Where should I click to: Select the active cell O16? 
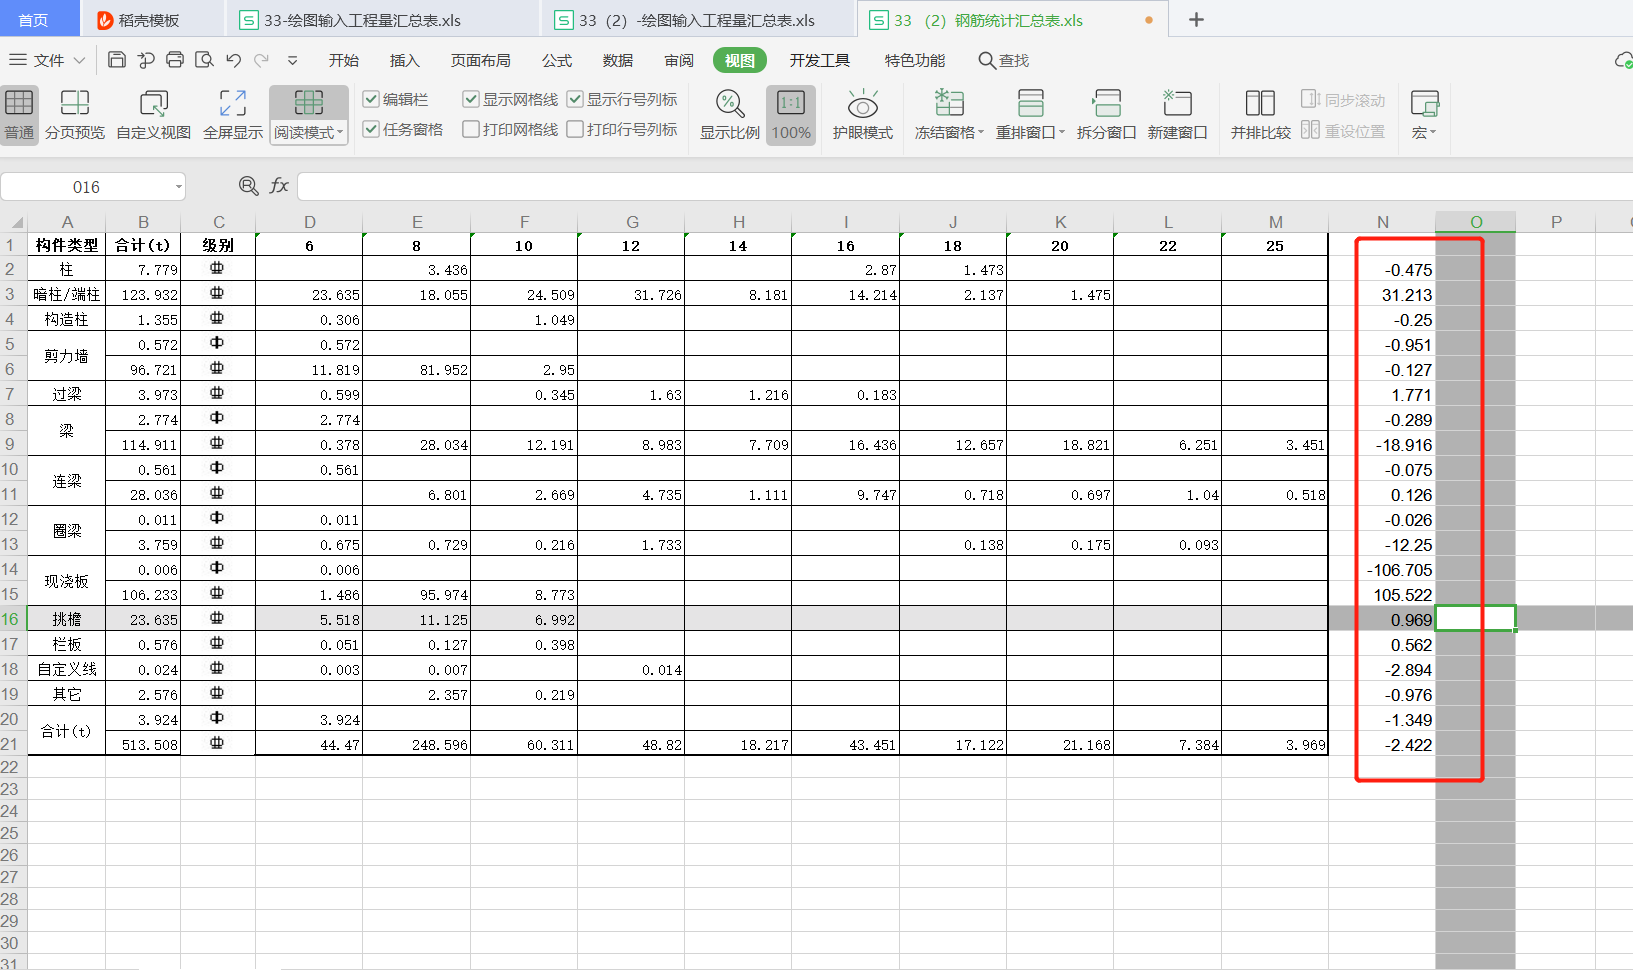(1476, 618)
